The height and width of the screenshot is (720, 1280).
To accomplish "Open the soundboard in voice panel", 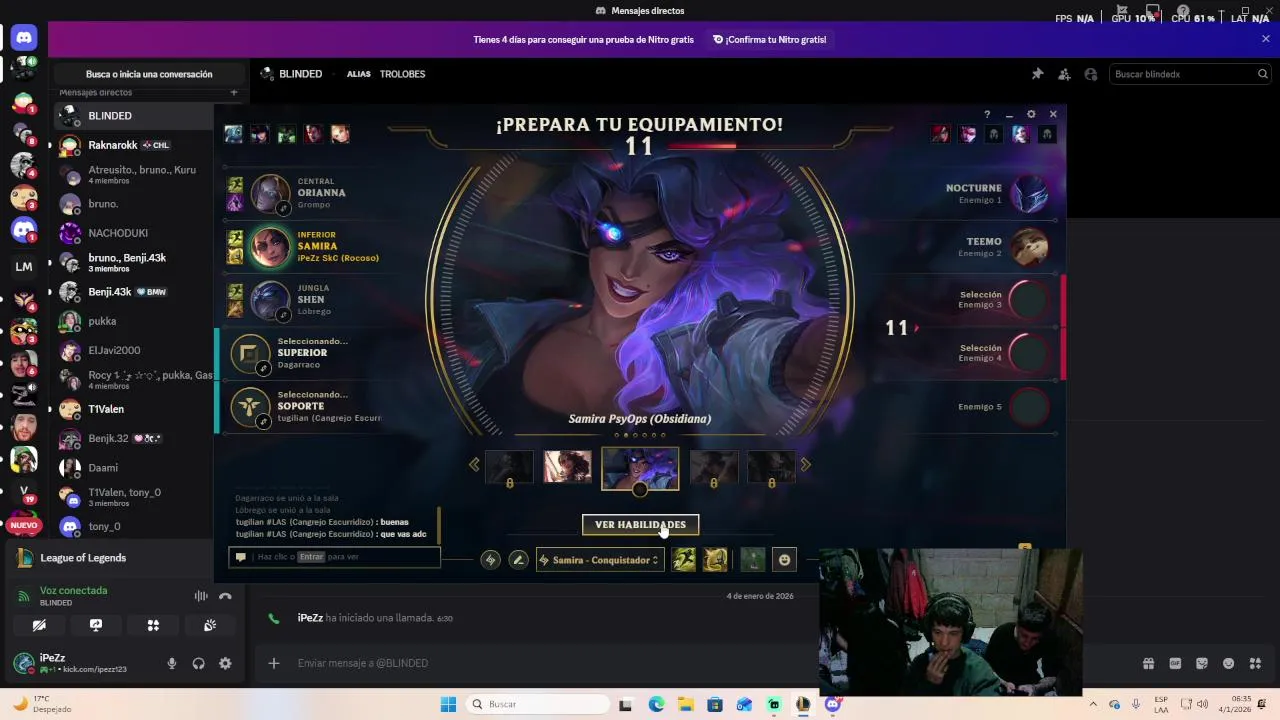I will (x=210, y=625).
